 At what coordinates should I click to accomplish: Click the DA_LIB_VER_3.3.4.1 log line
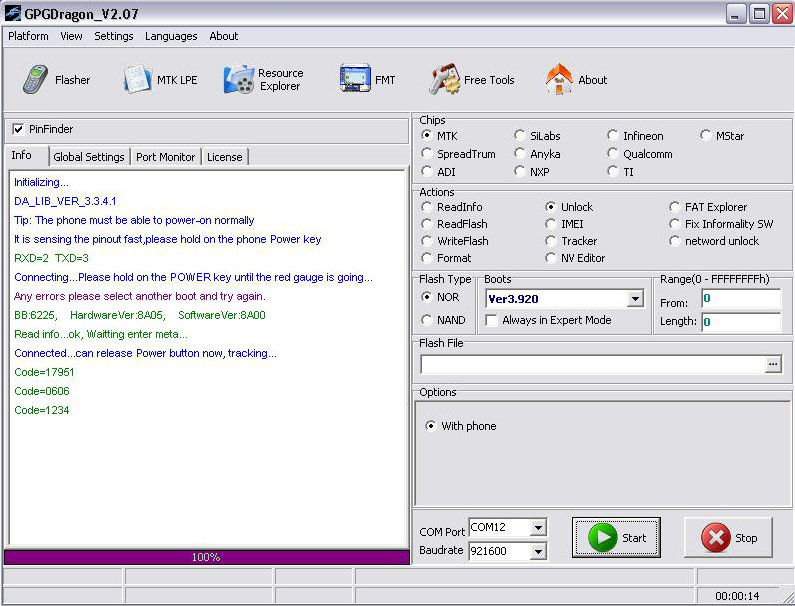tap(65, 201)
